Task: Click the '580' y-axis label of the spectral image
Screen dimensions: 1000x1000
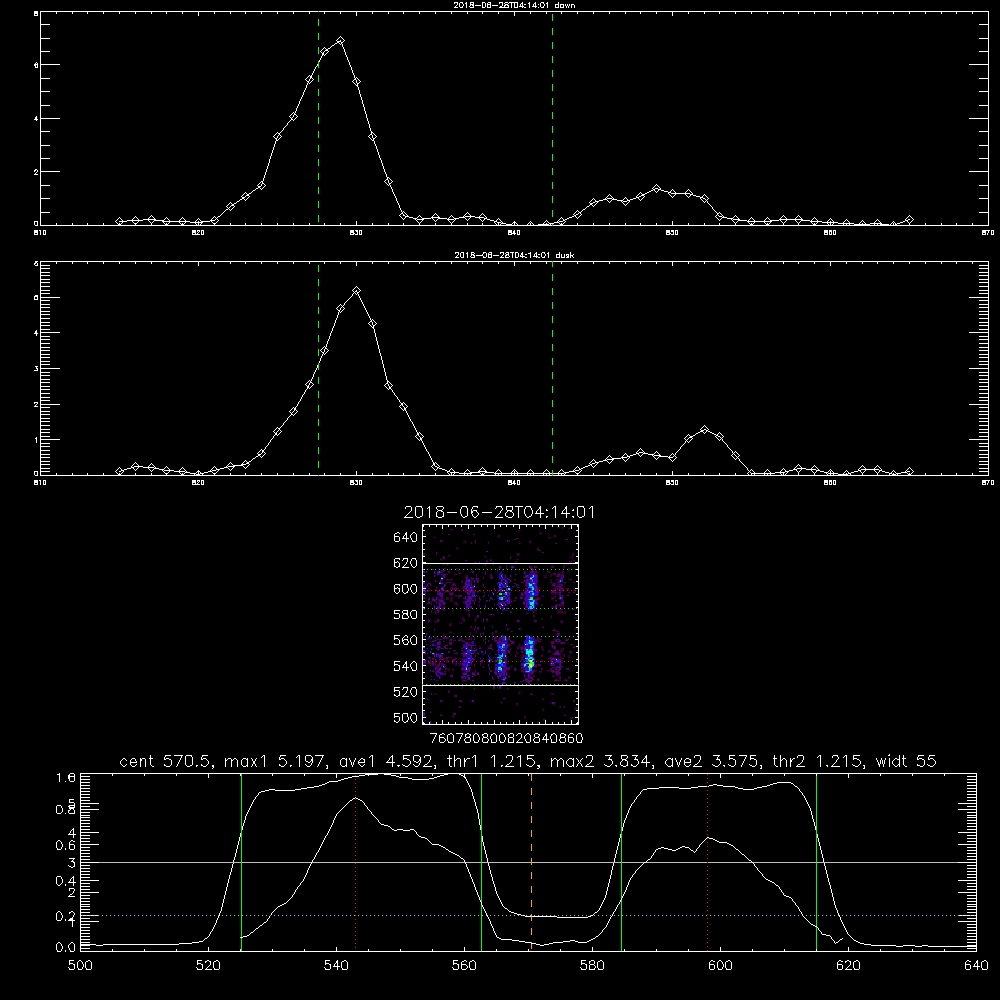Action: (406, 615)
